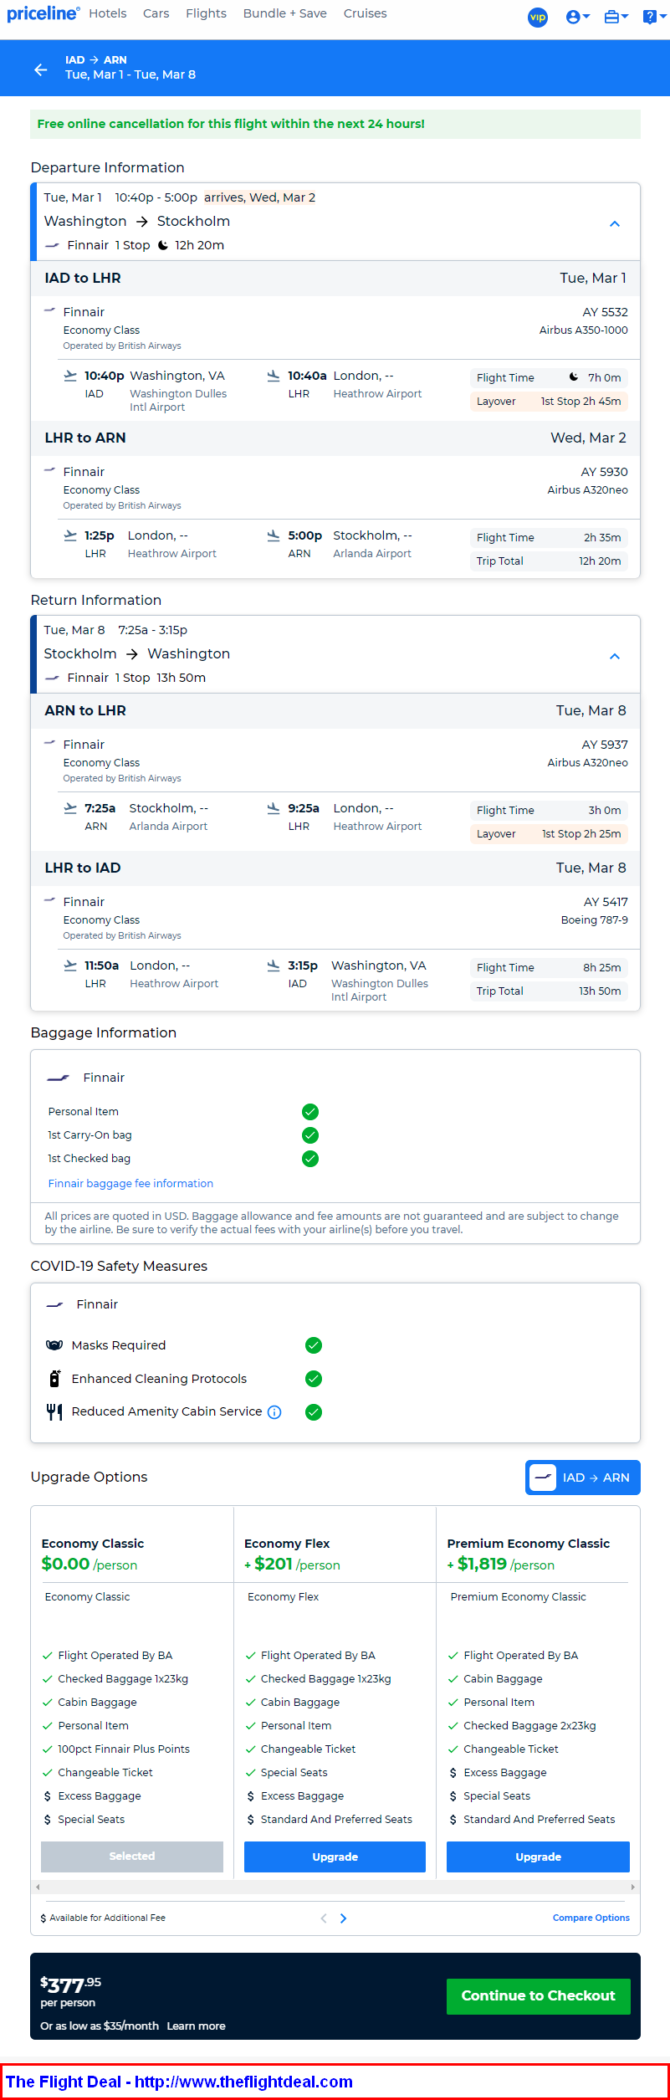Click the Priceline logo

[x=43, y=14]
